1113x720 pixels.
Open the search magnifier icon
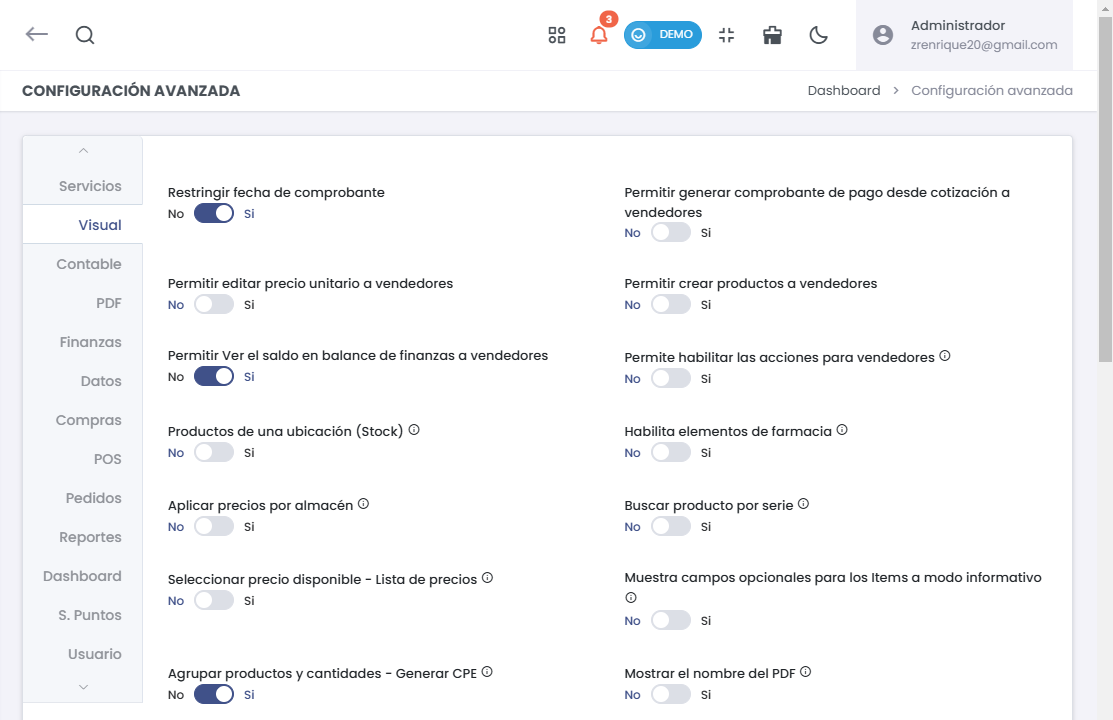point(85,35)
